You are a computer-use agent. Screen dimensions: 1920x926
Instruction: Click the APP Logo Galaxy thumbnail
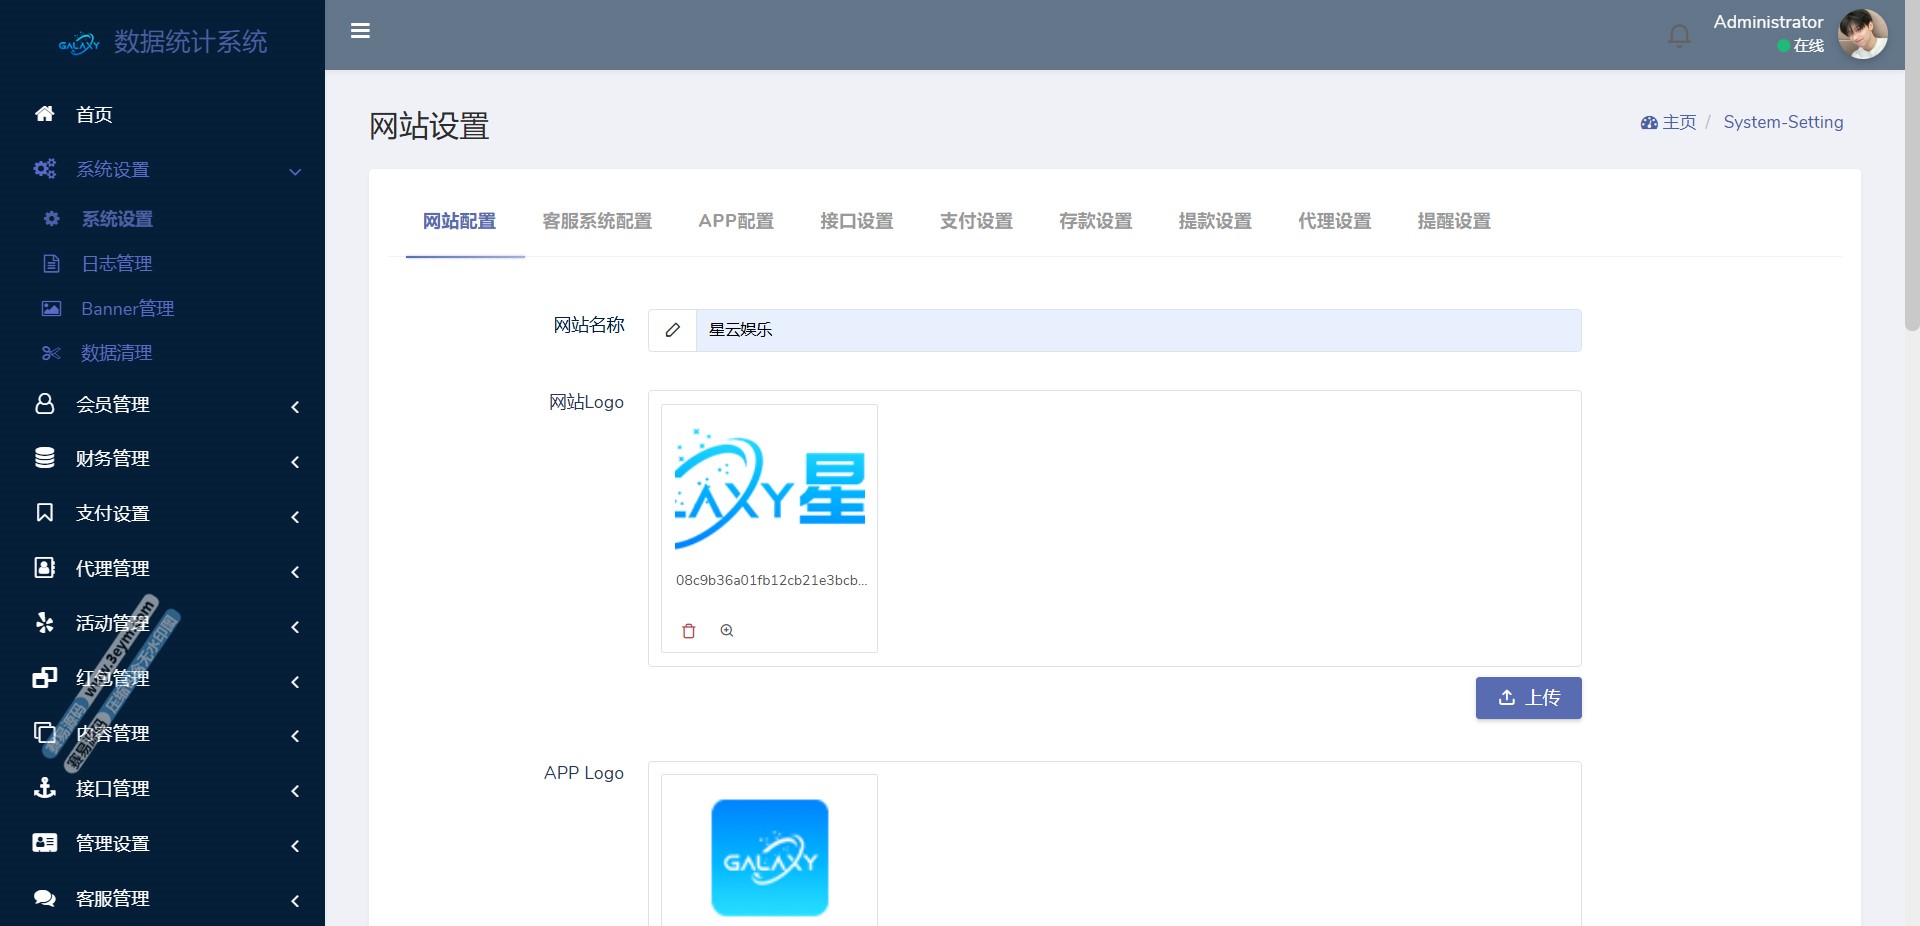(769, 857)
